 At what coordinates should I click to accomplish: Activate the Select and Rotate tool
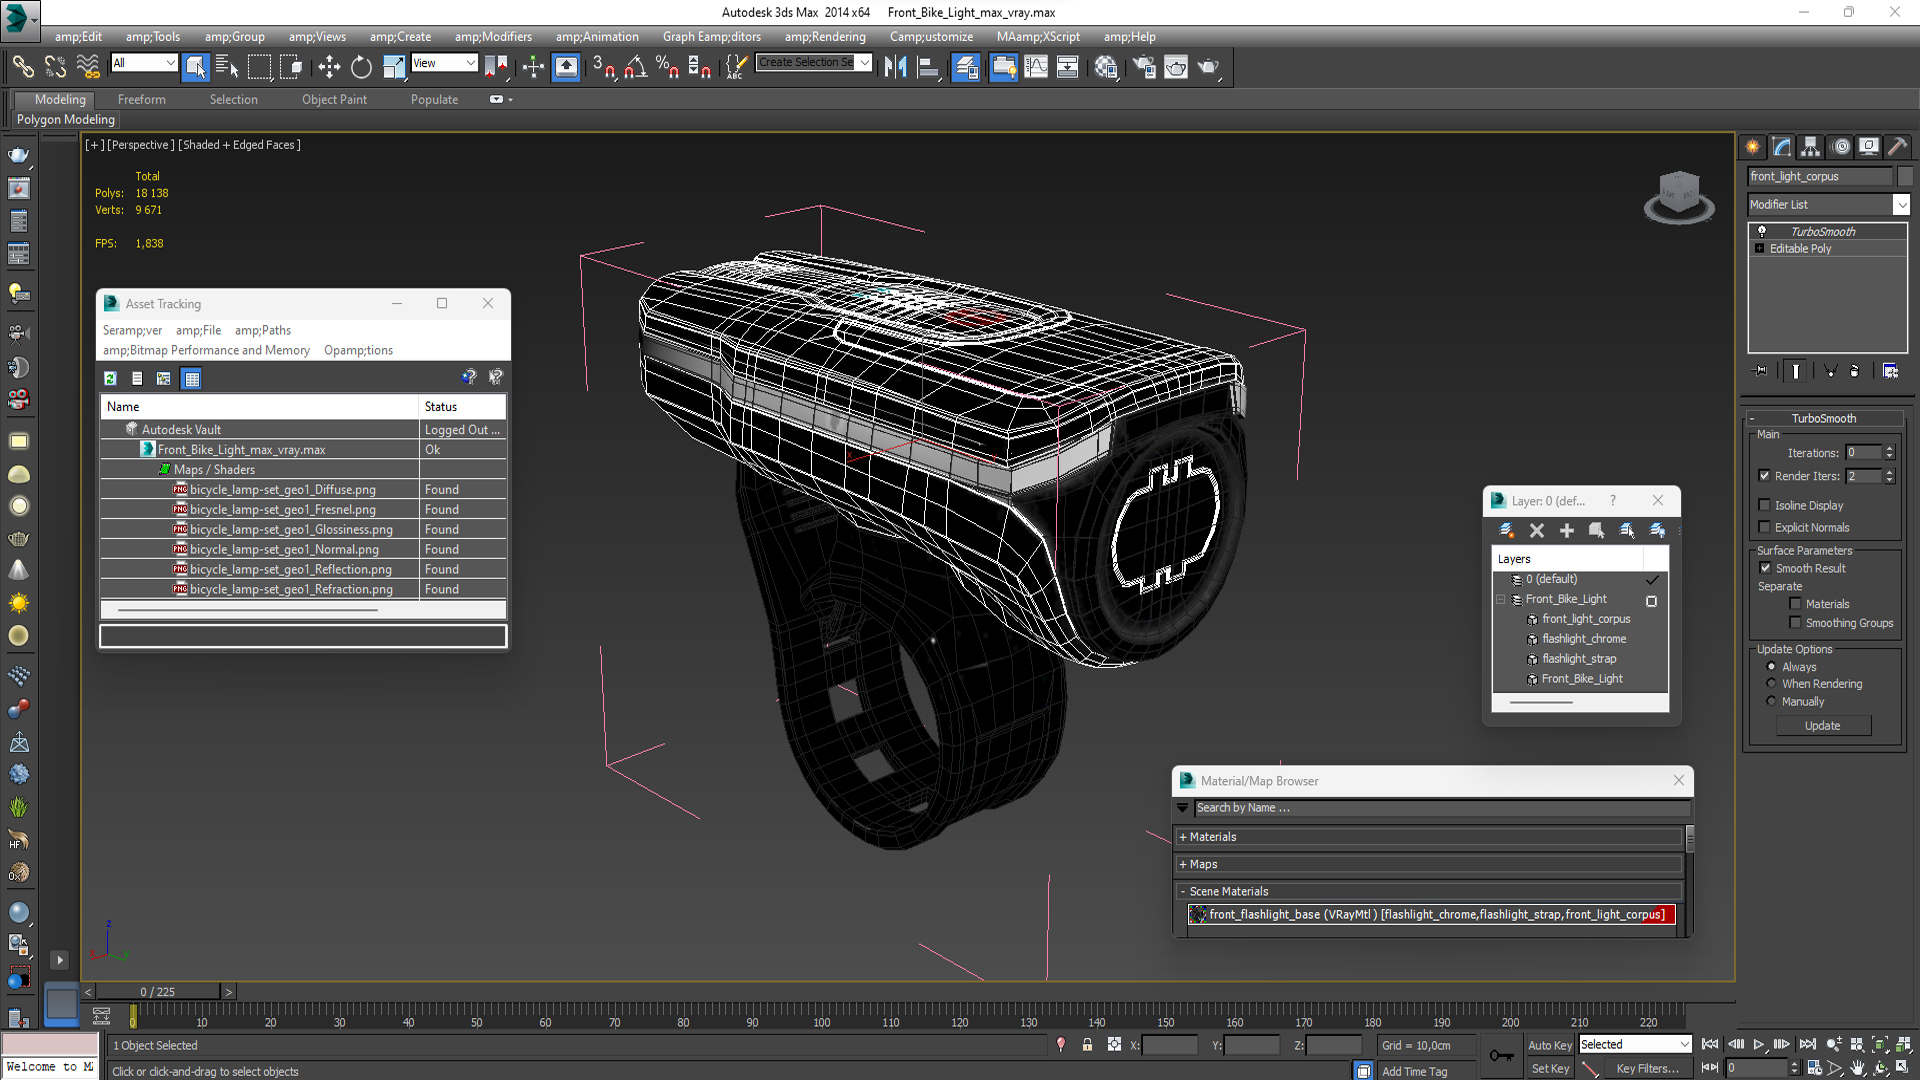click(361, 67)
